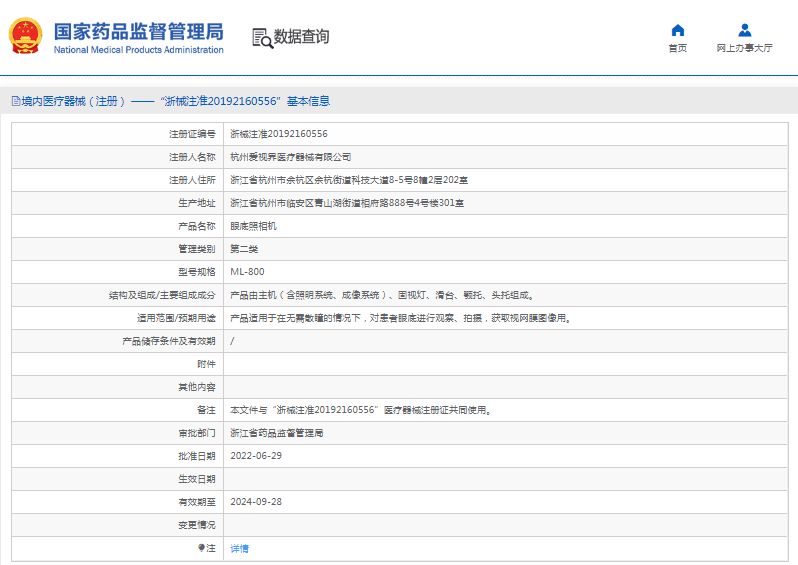Open the 详情 link in the 注 row
Screen dimensions: 798x565
pos(240,549)
